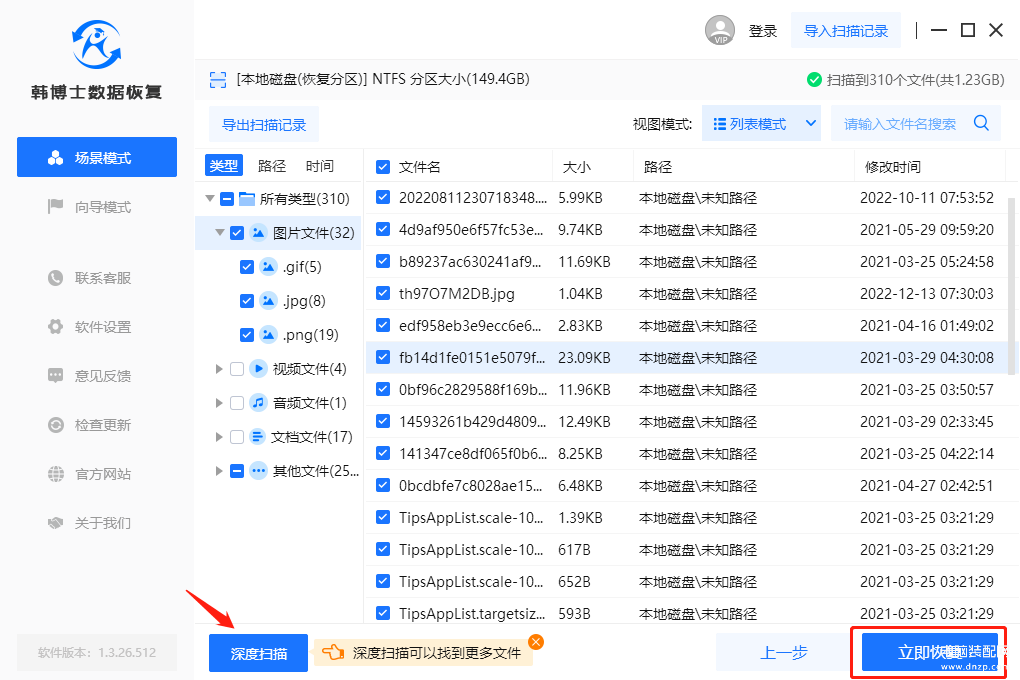Screen dimensions: 1020x680
Task: Check the 文档文件(17) checkbox
Action: click(x=237, y=437)
